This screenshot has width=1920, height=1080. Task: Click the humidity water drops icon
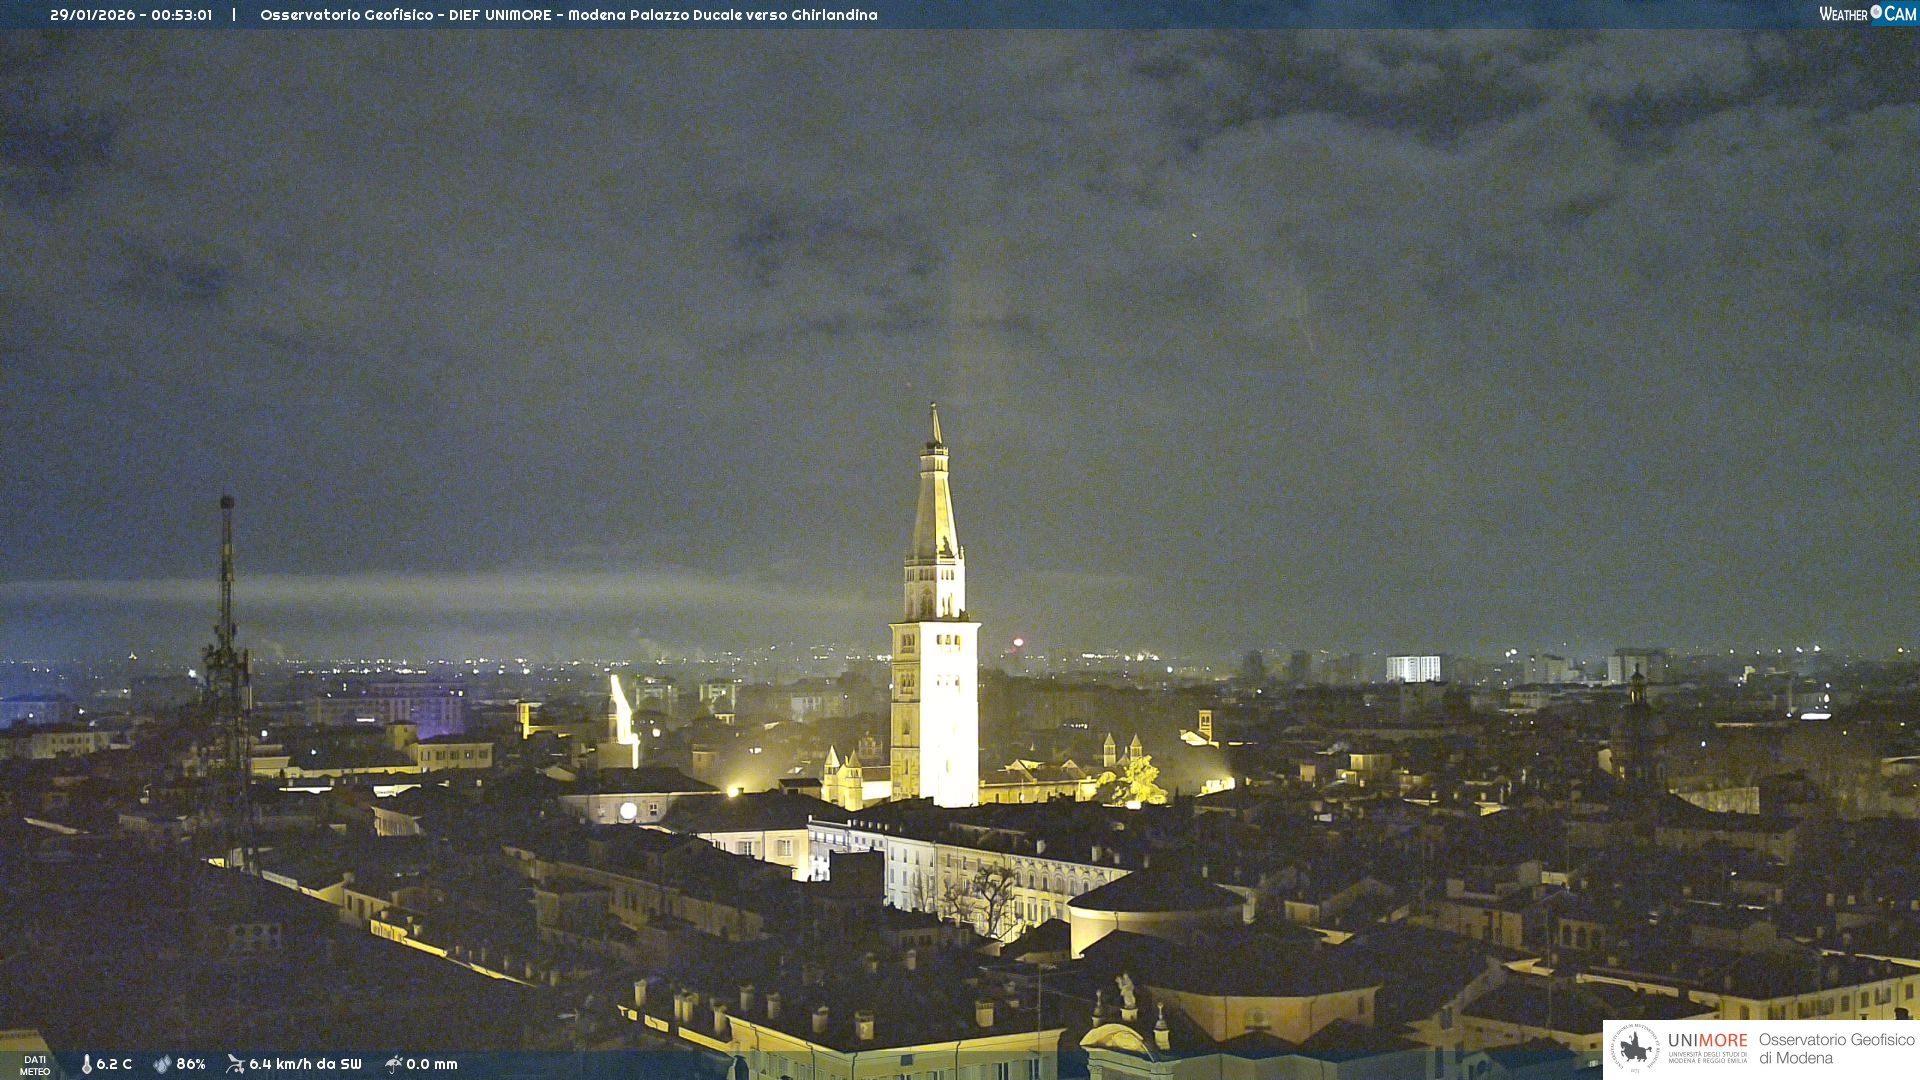click(162, 1064)
